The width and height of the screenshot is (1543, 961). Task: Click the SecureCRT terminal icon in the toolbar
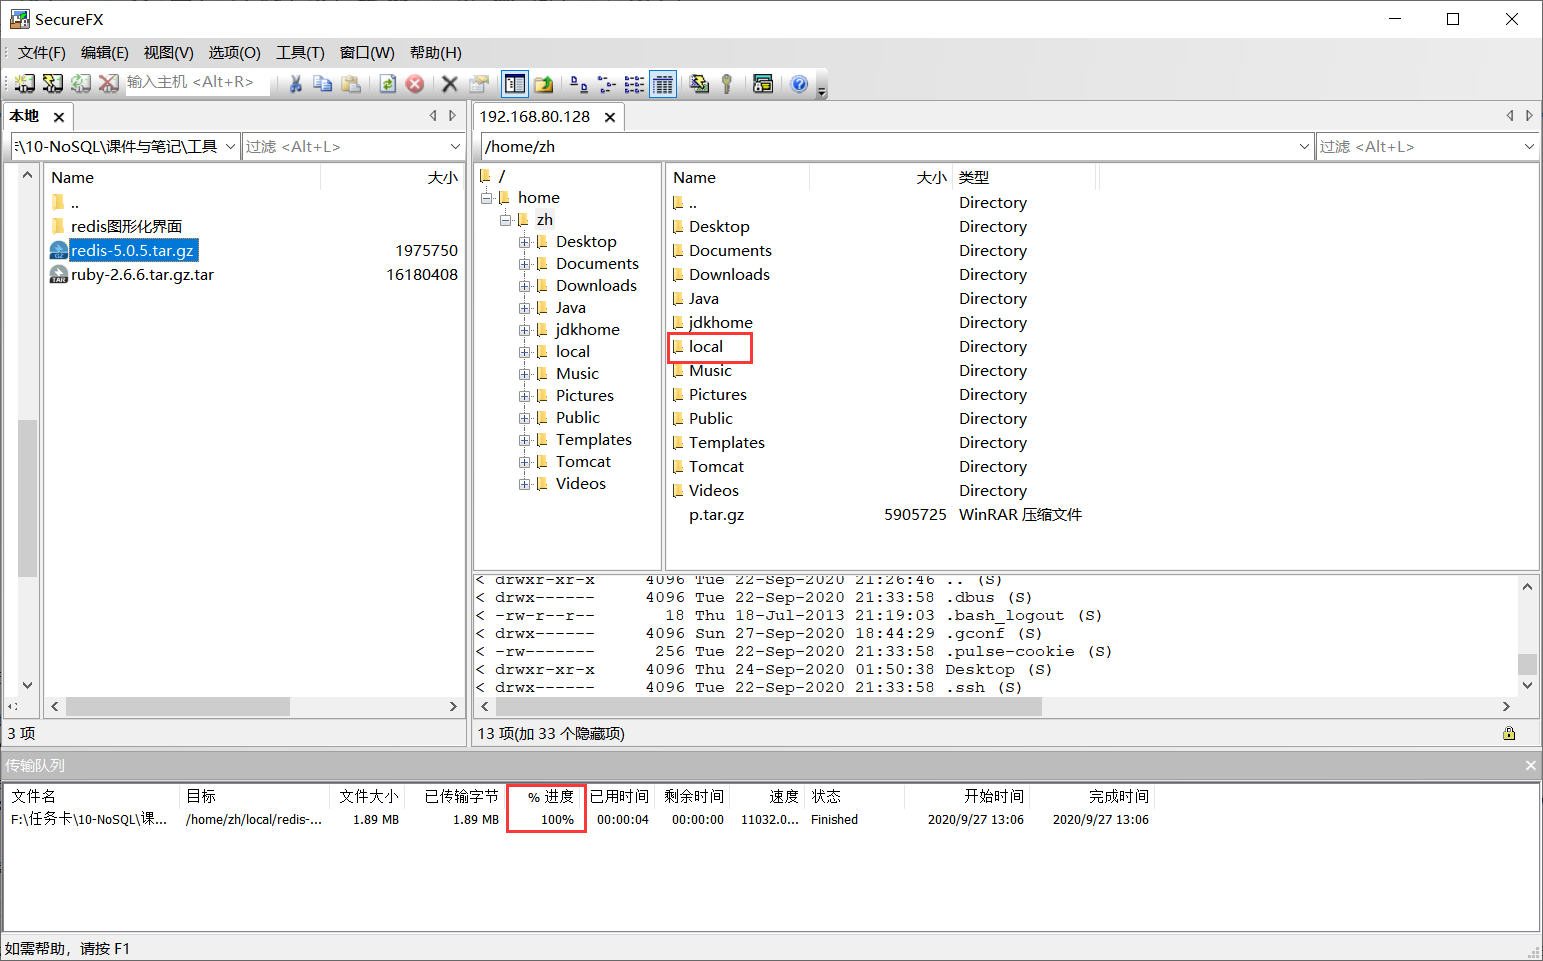pyautogui.click(x=763, y=84)
